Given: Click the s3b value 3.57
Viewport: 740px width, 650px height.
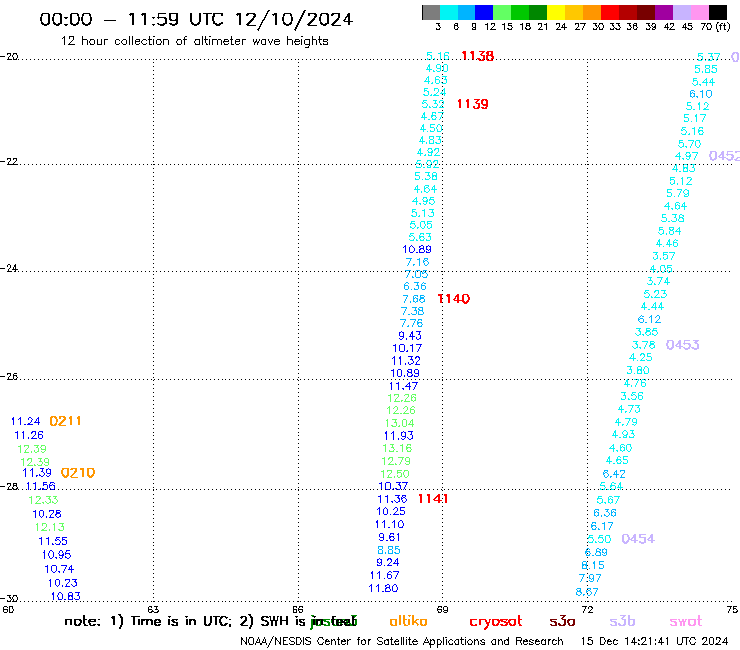Looking at the screenshot, I should coord(664,256).
